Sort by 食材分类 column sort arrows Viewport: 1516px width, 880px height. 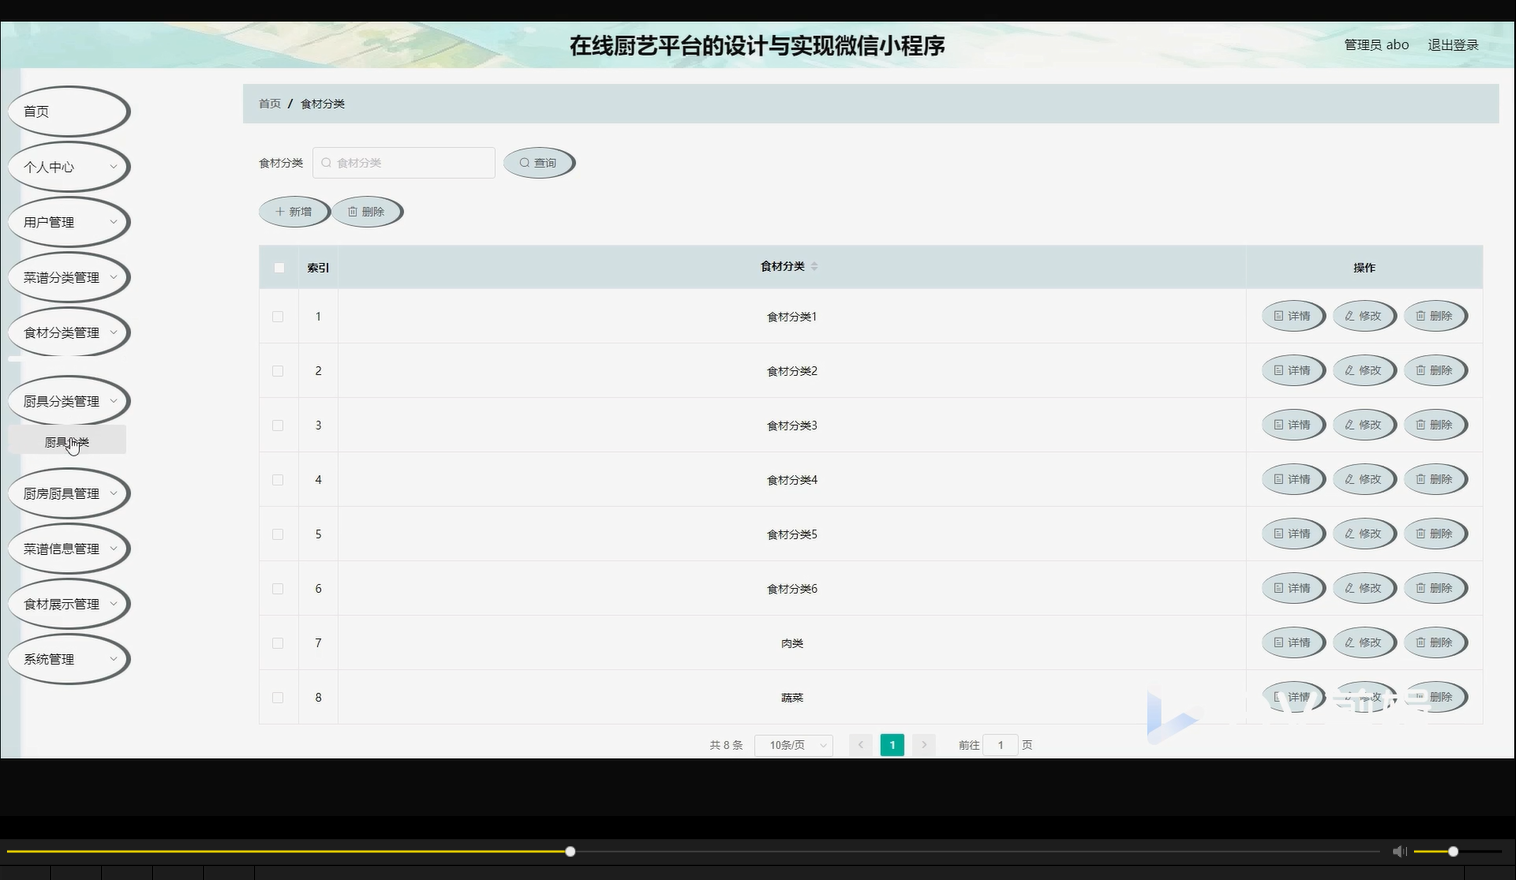(x=814, y=266)
